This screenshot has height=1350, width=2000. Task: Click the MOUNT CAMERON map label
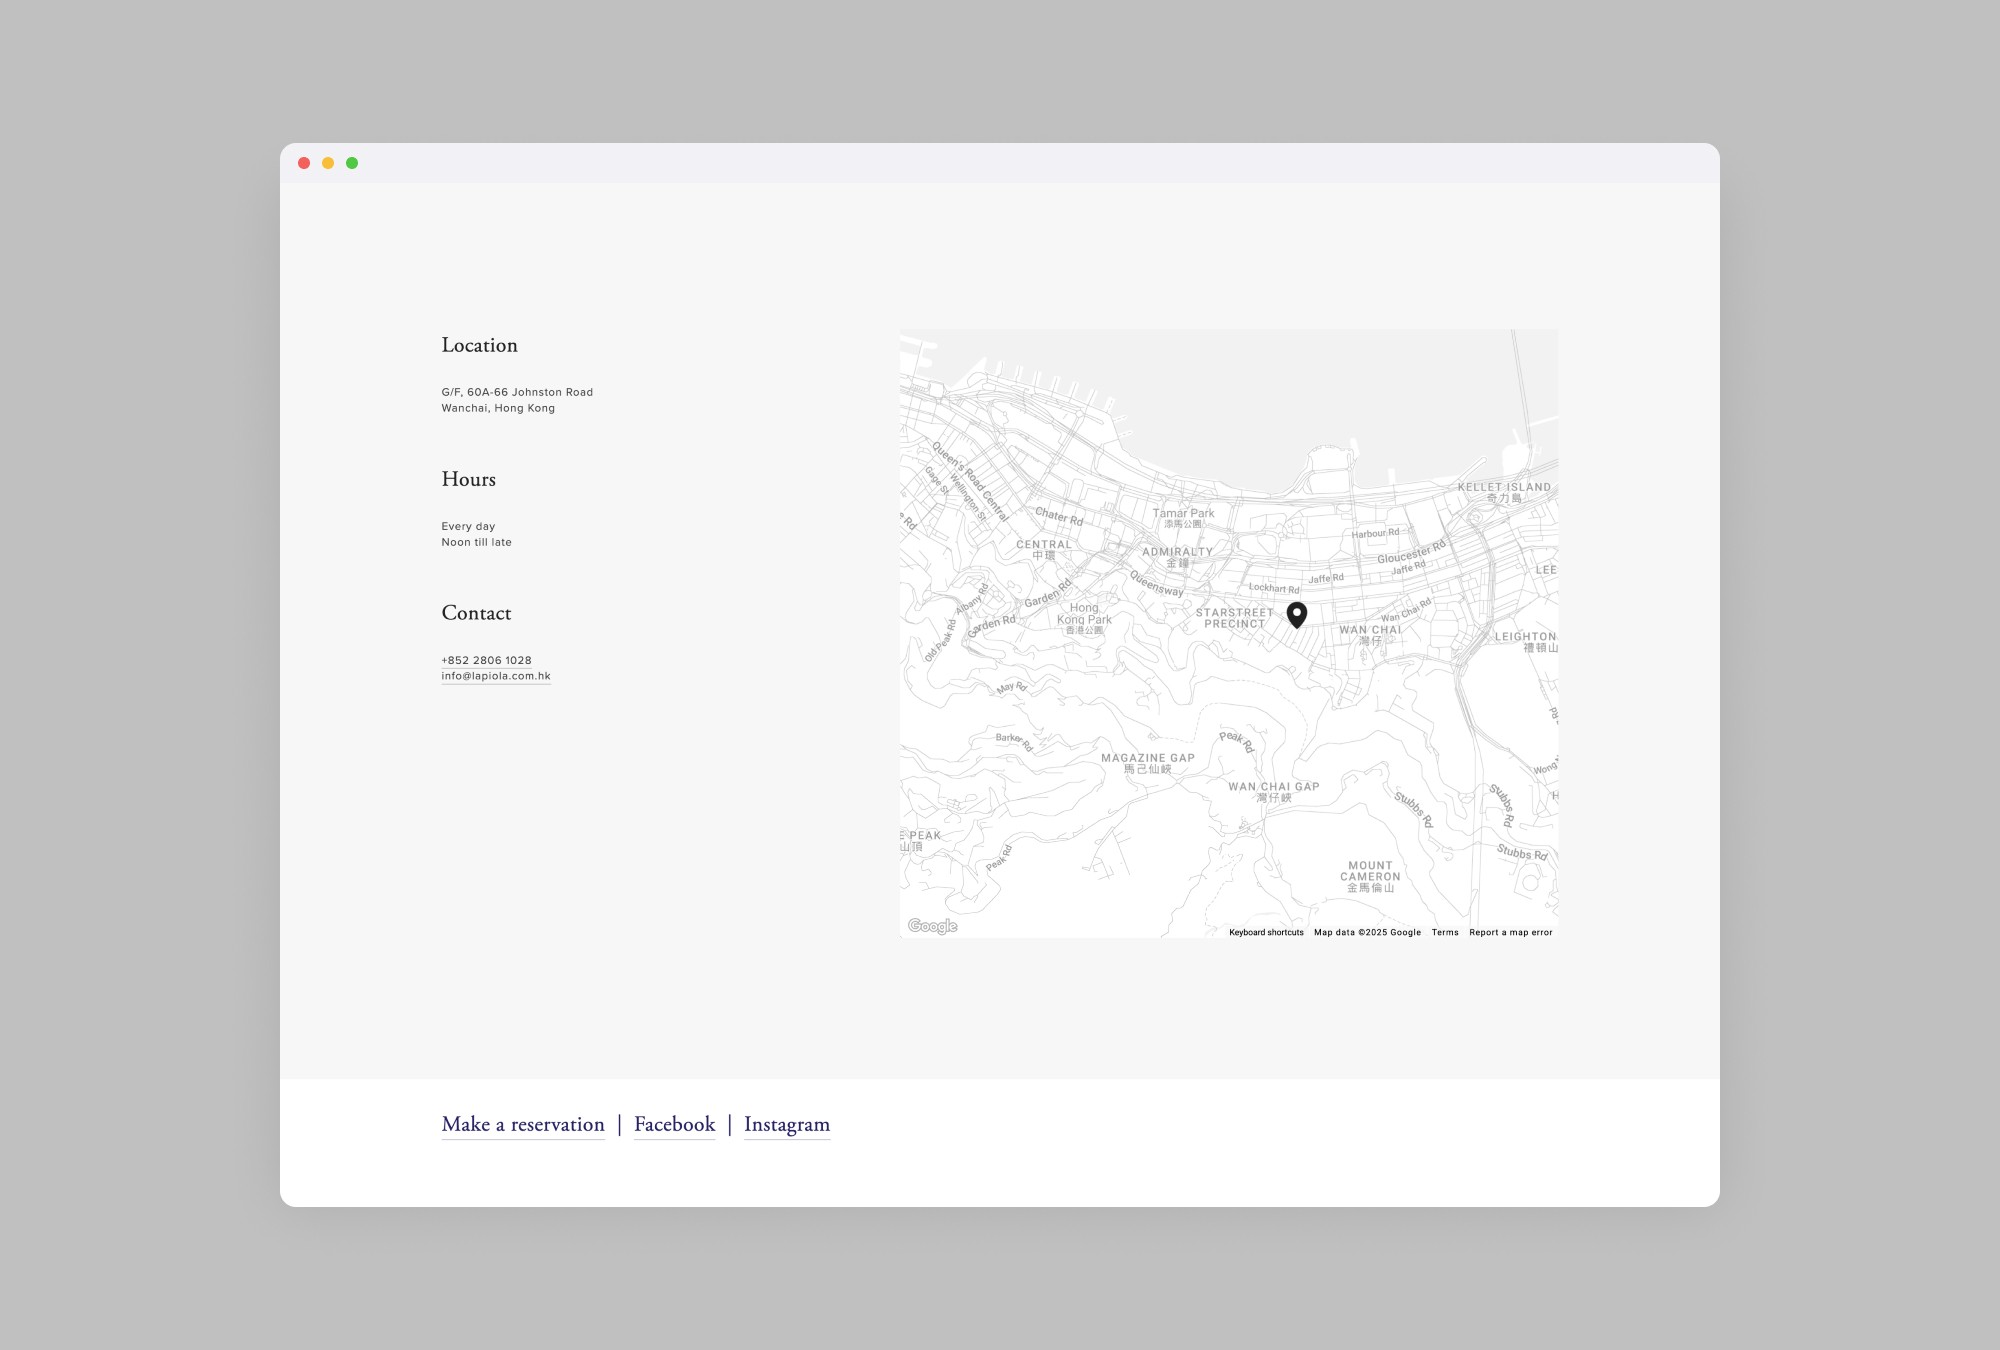1370,871
